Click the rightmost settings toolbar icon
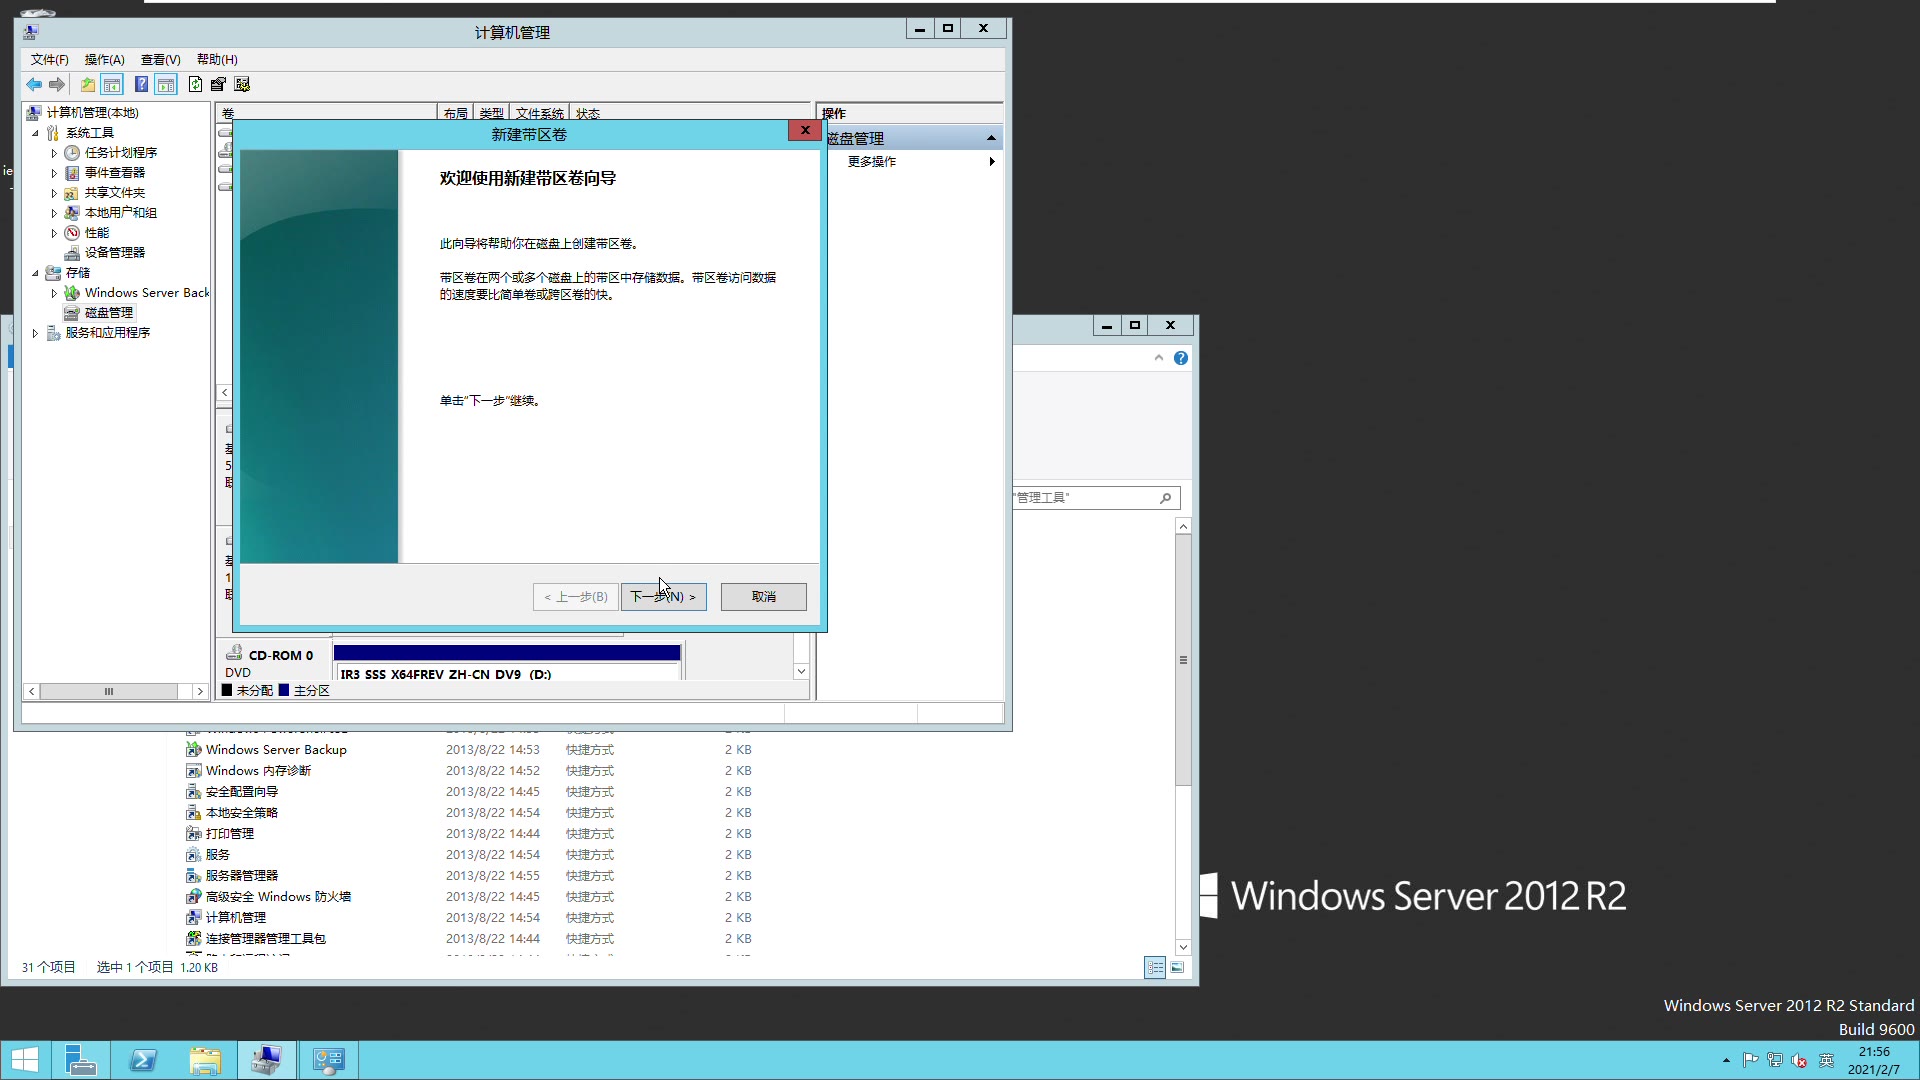Viewport: 1920px width, 1080px height. pyautogui.click(x=242, y=85)
